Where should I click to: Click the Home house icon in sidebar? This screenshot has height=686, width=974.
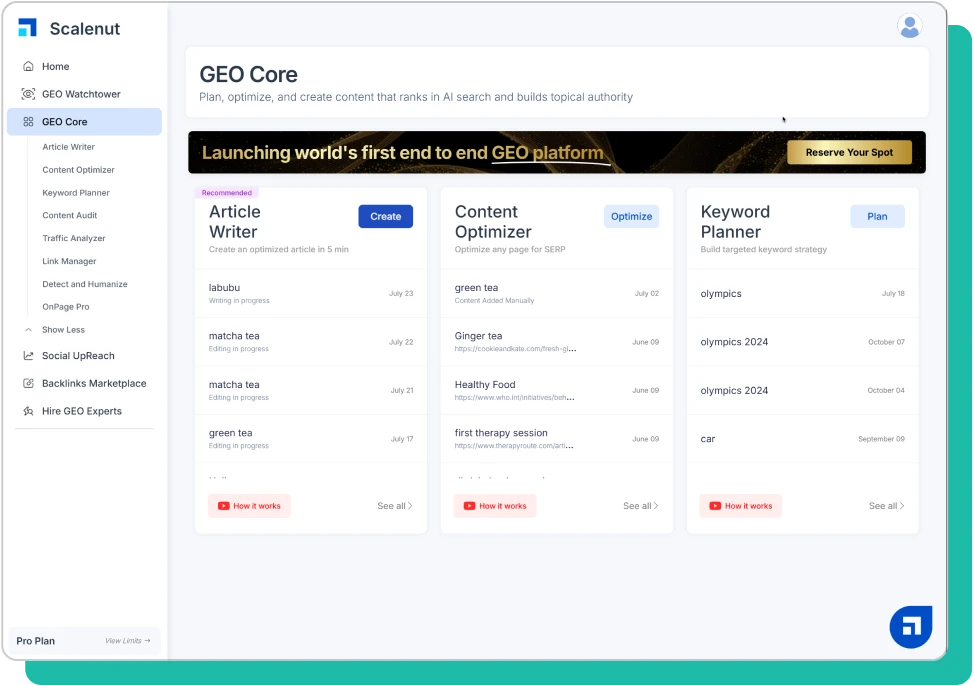(x=28, y=66)
